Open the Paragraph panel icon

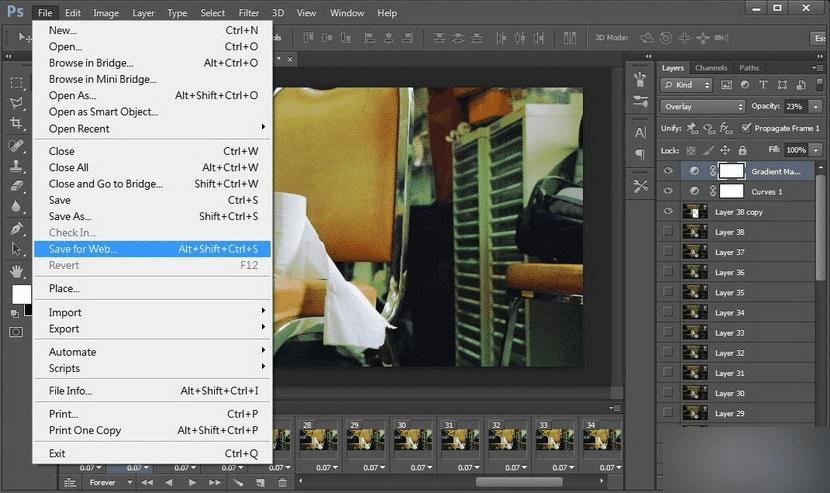pyautogui.click(x=640, y=154)
